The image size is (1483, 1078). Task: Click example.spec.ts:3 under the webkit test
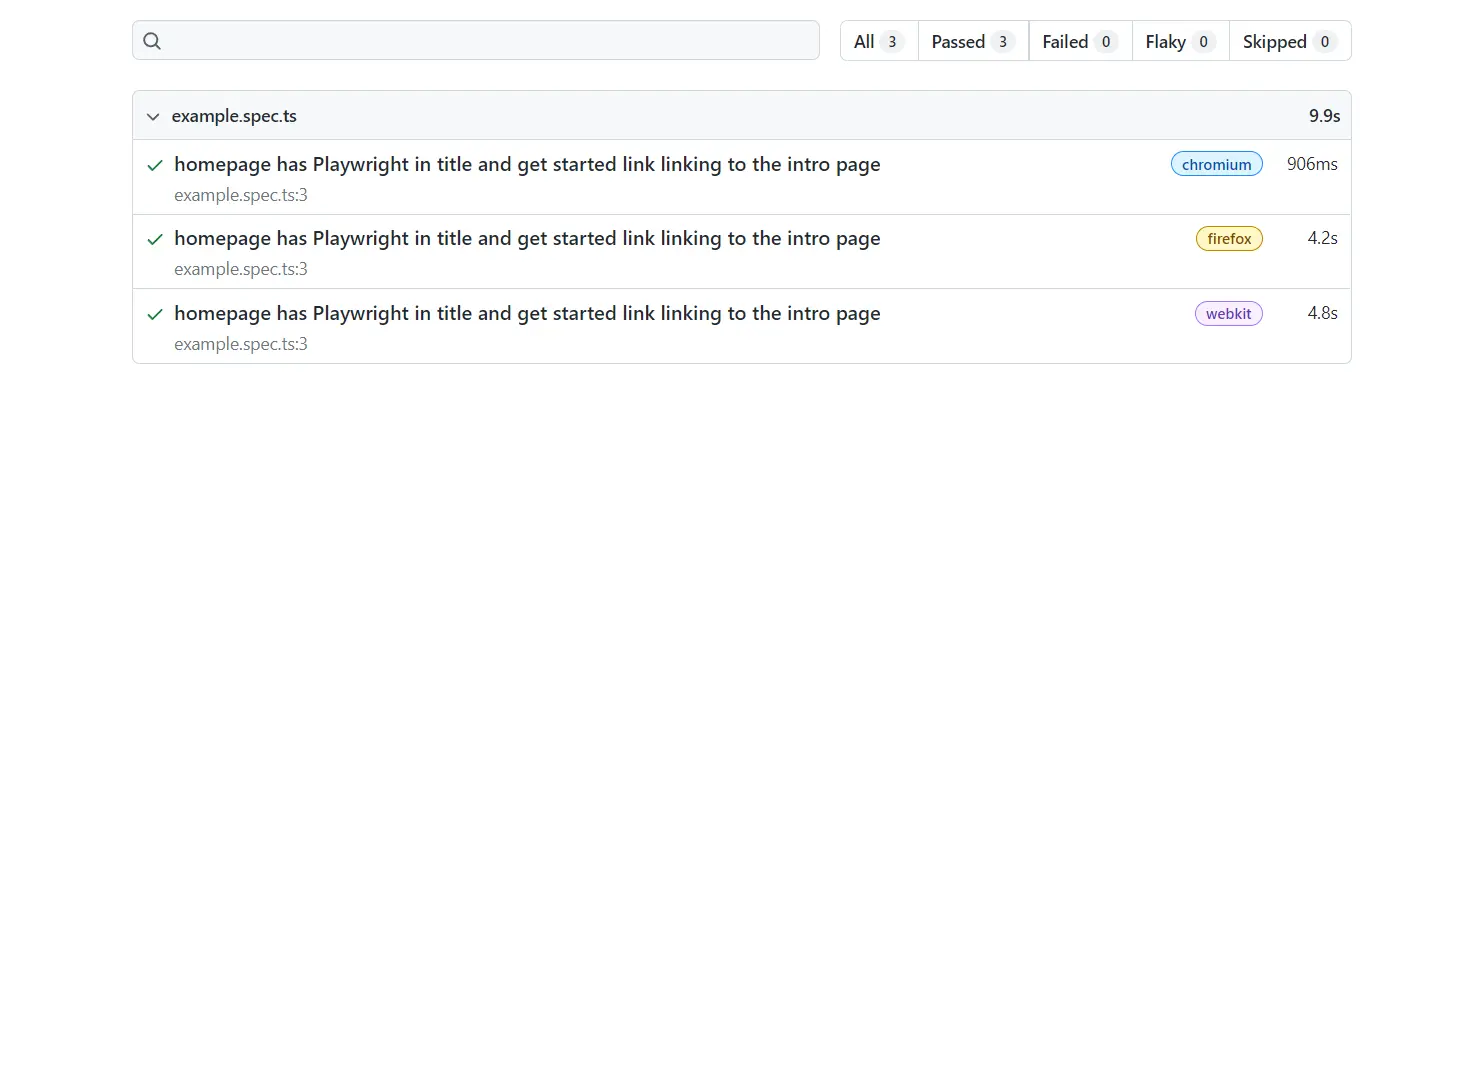[241, 344]
